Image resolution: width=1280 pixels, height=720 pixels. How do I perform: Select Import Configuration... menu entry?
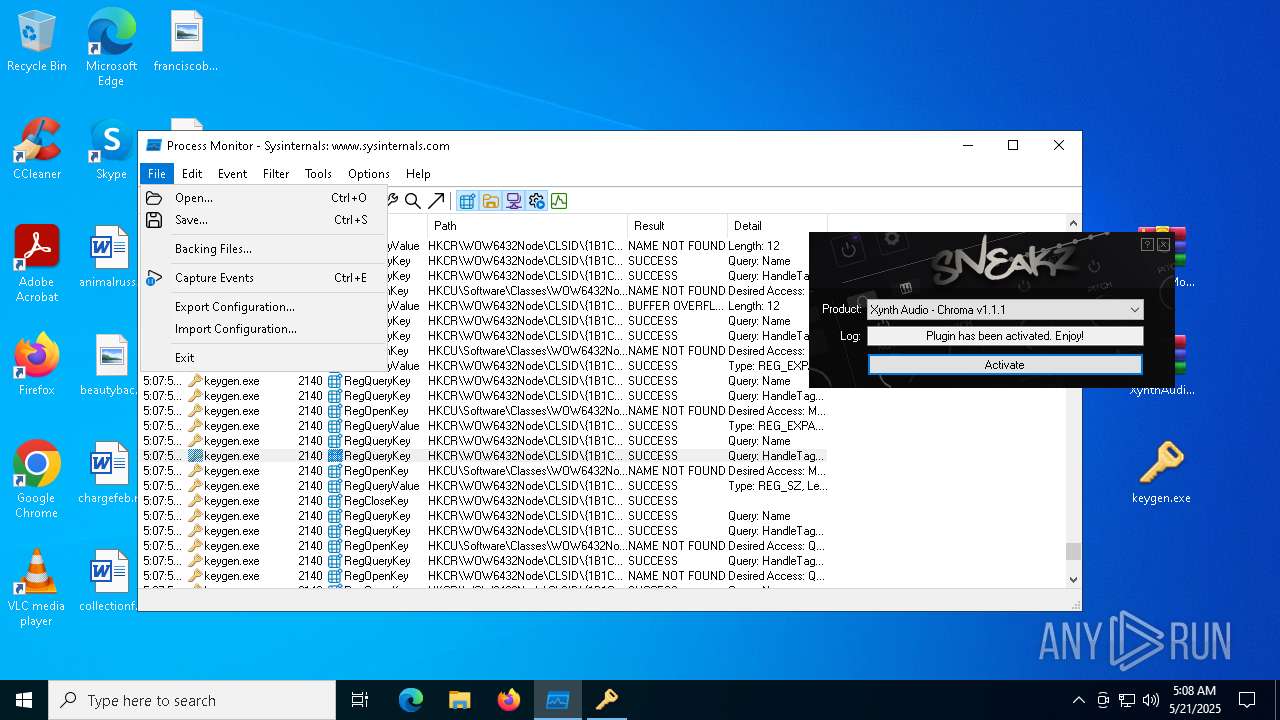click(262, 329)
